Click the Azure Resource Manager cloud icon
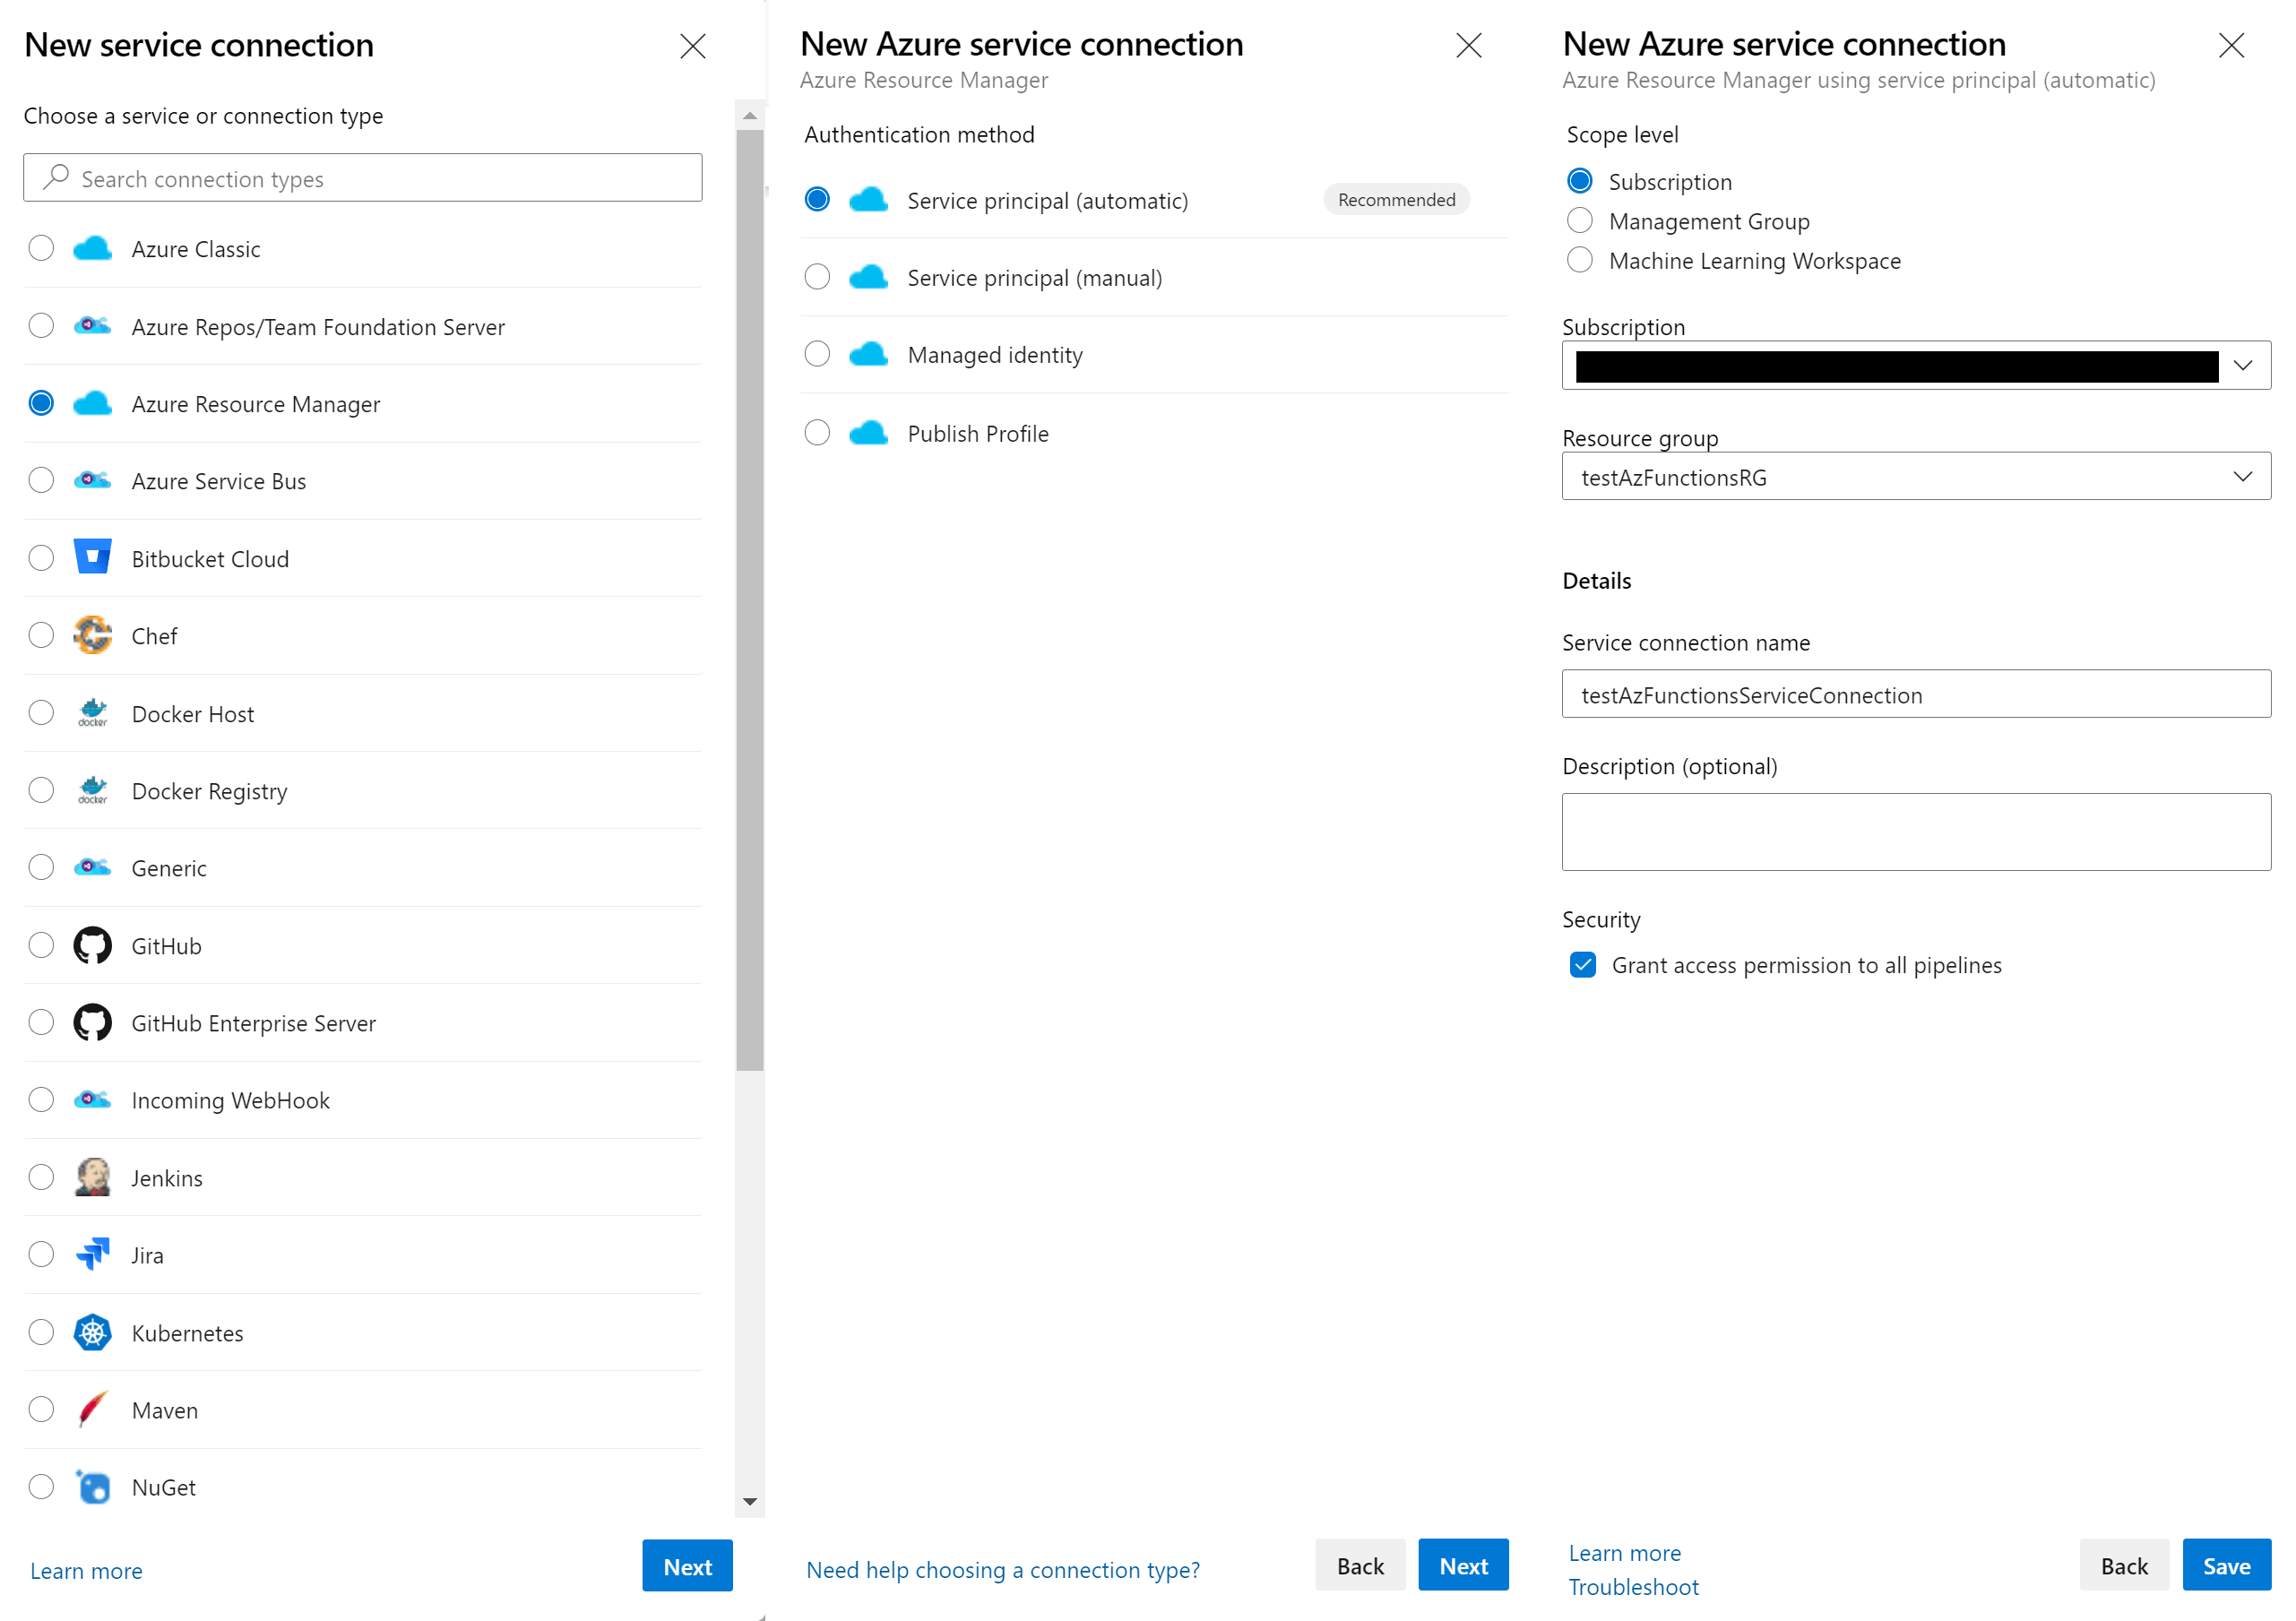This screenshot has width=2296, height=1621. click(92, 403)
